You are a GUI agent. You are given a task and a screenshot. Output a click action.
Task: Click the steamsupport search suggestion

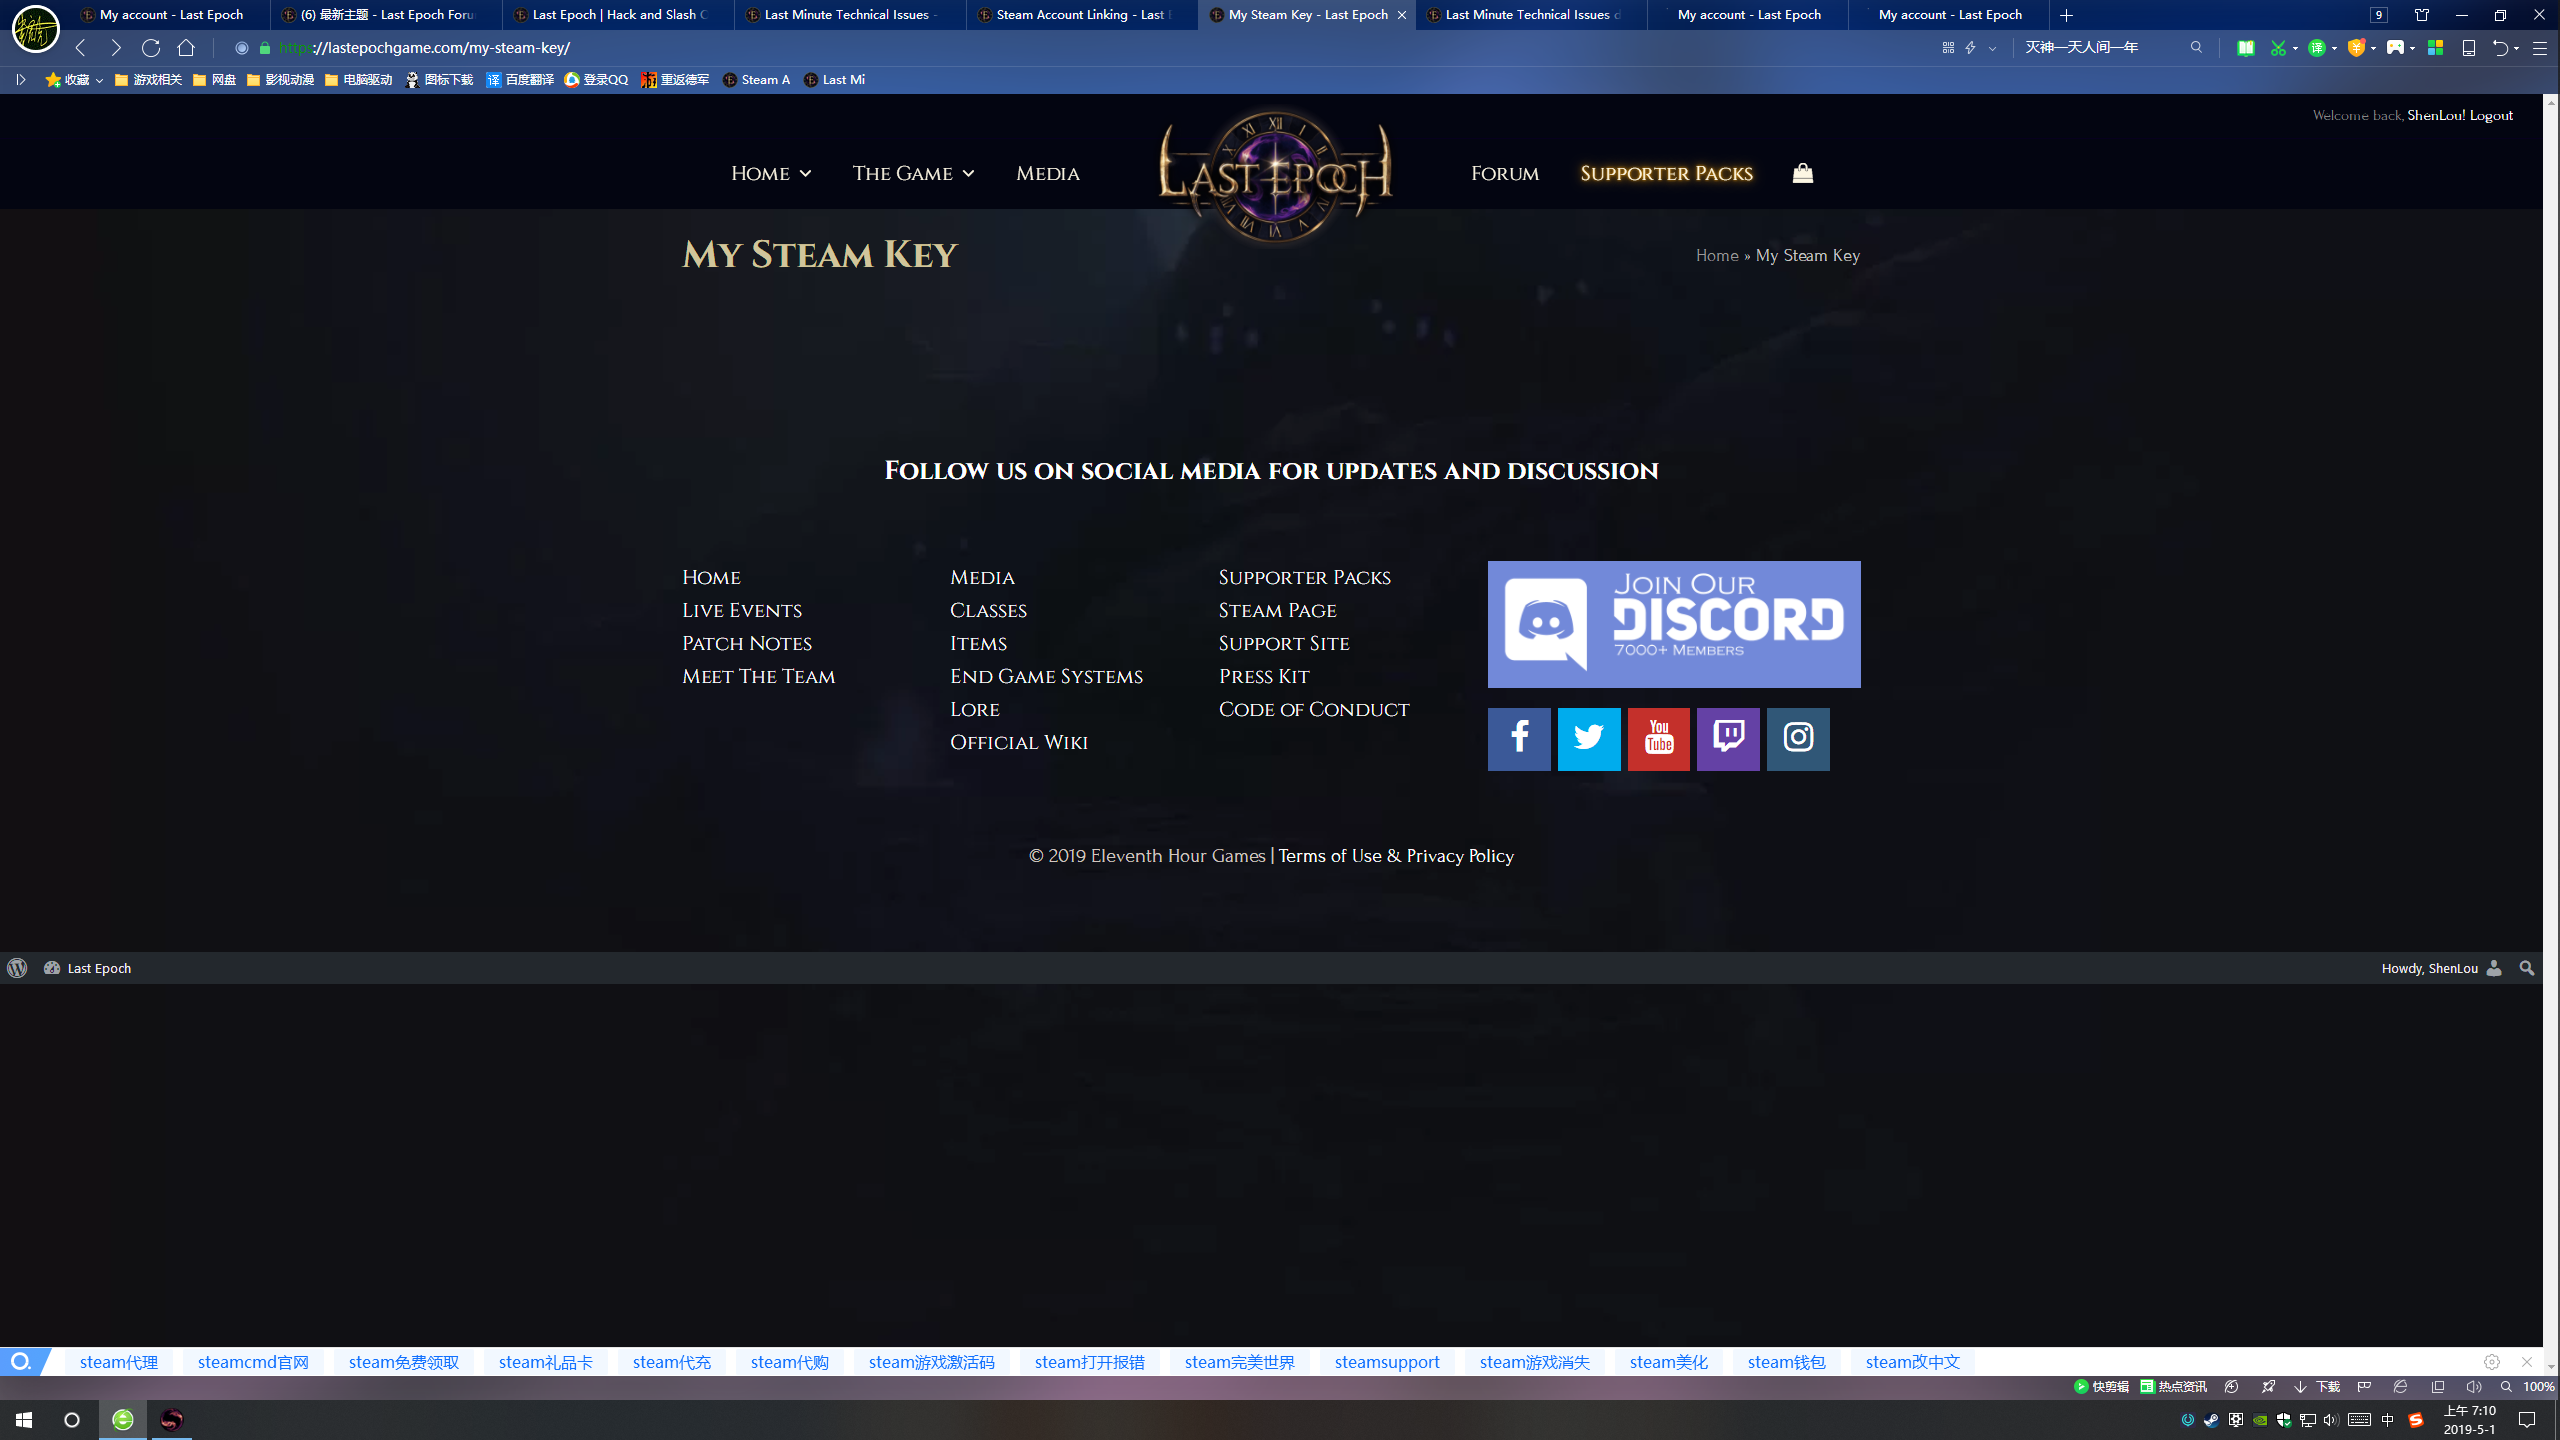[1387, 1362]
